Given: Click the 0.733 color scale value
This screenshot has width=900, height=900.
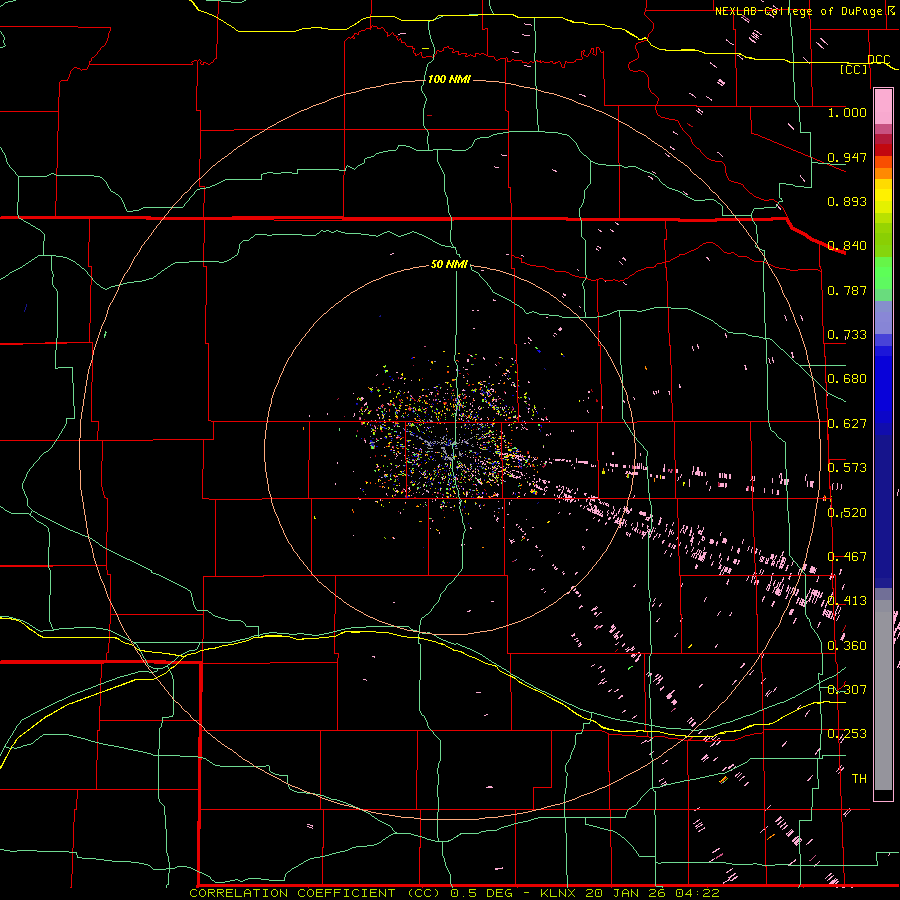Looking at the screenshot, I should [x=847, y=334].
